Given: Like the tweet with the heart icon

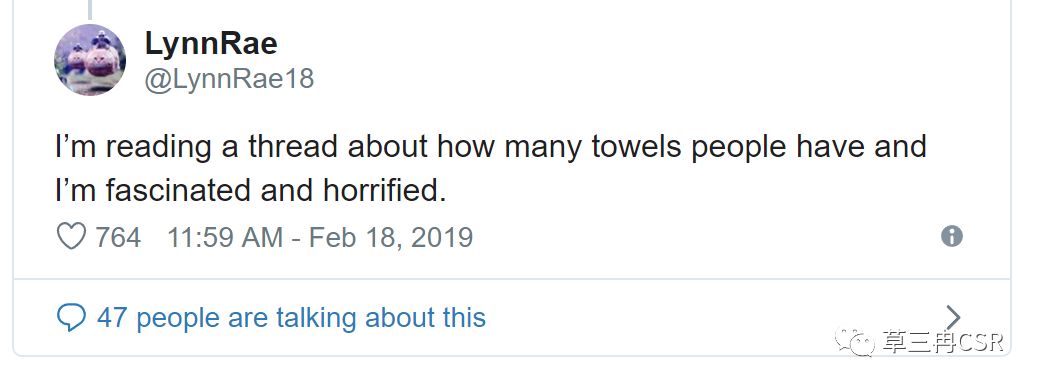Looking at the screenshot, I should 71,236.
